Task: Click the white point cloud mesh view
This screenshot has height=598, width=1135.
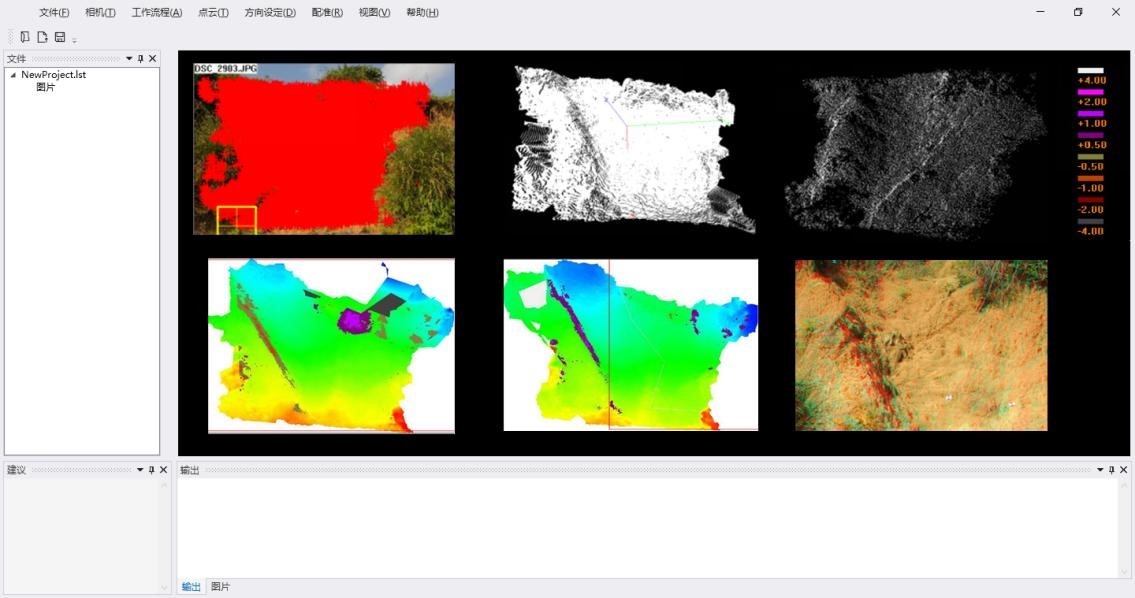Action: [x=632, y=147]
